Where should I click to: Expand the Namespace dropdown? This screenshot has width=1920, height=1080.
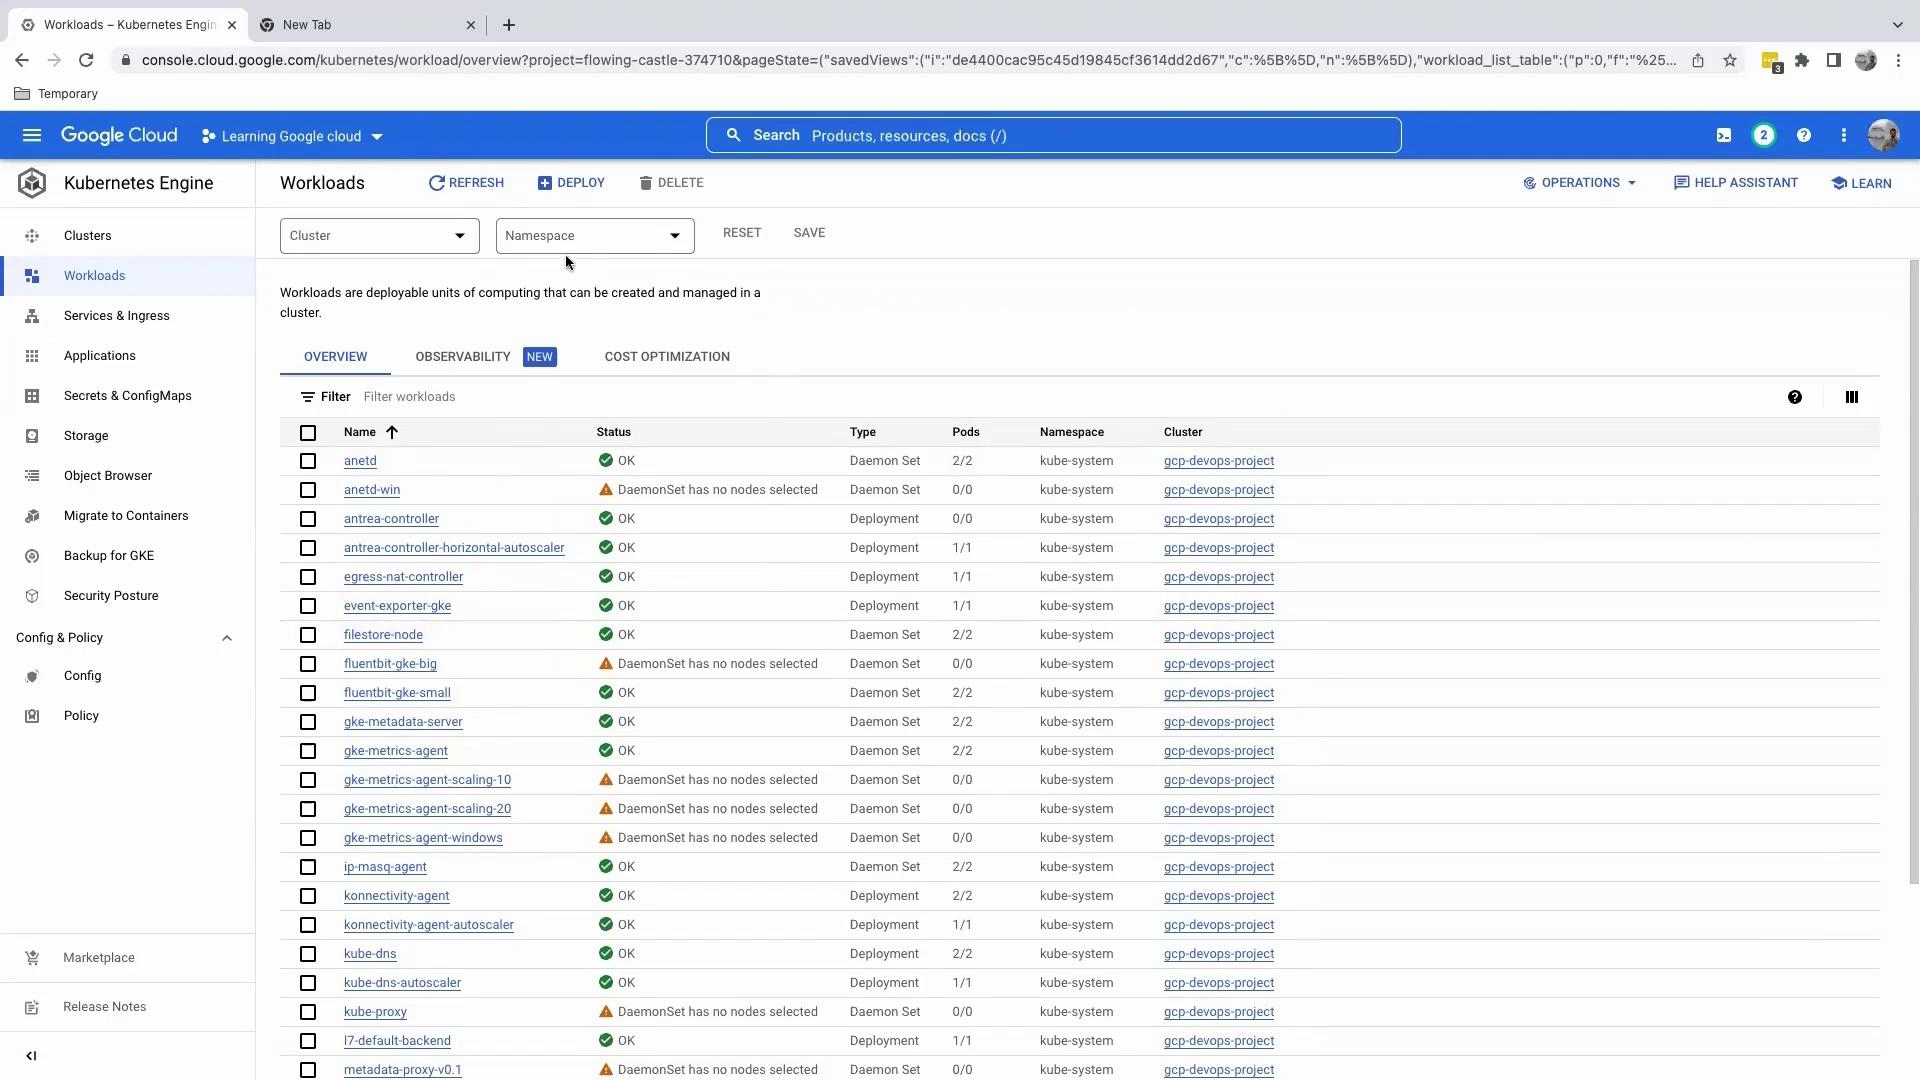[x=594, y=236]
